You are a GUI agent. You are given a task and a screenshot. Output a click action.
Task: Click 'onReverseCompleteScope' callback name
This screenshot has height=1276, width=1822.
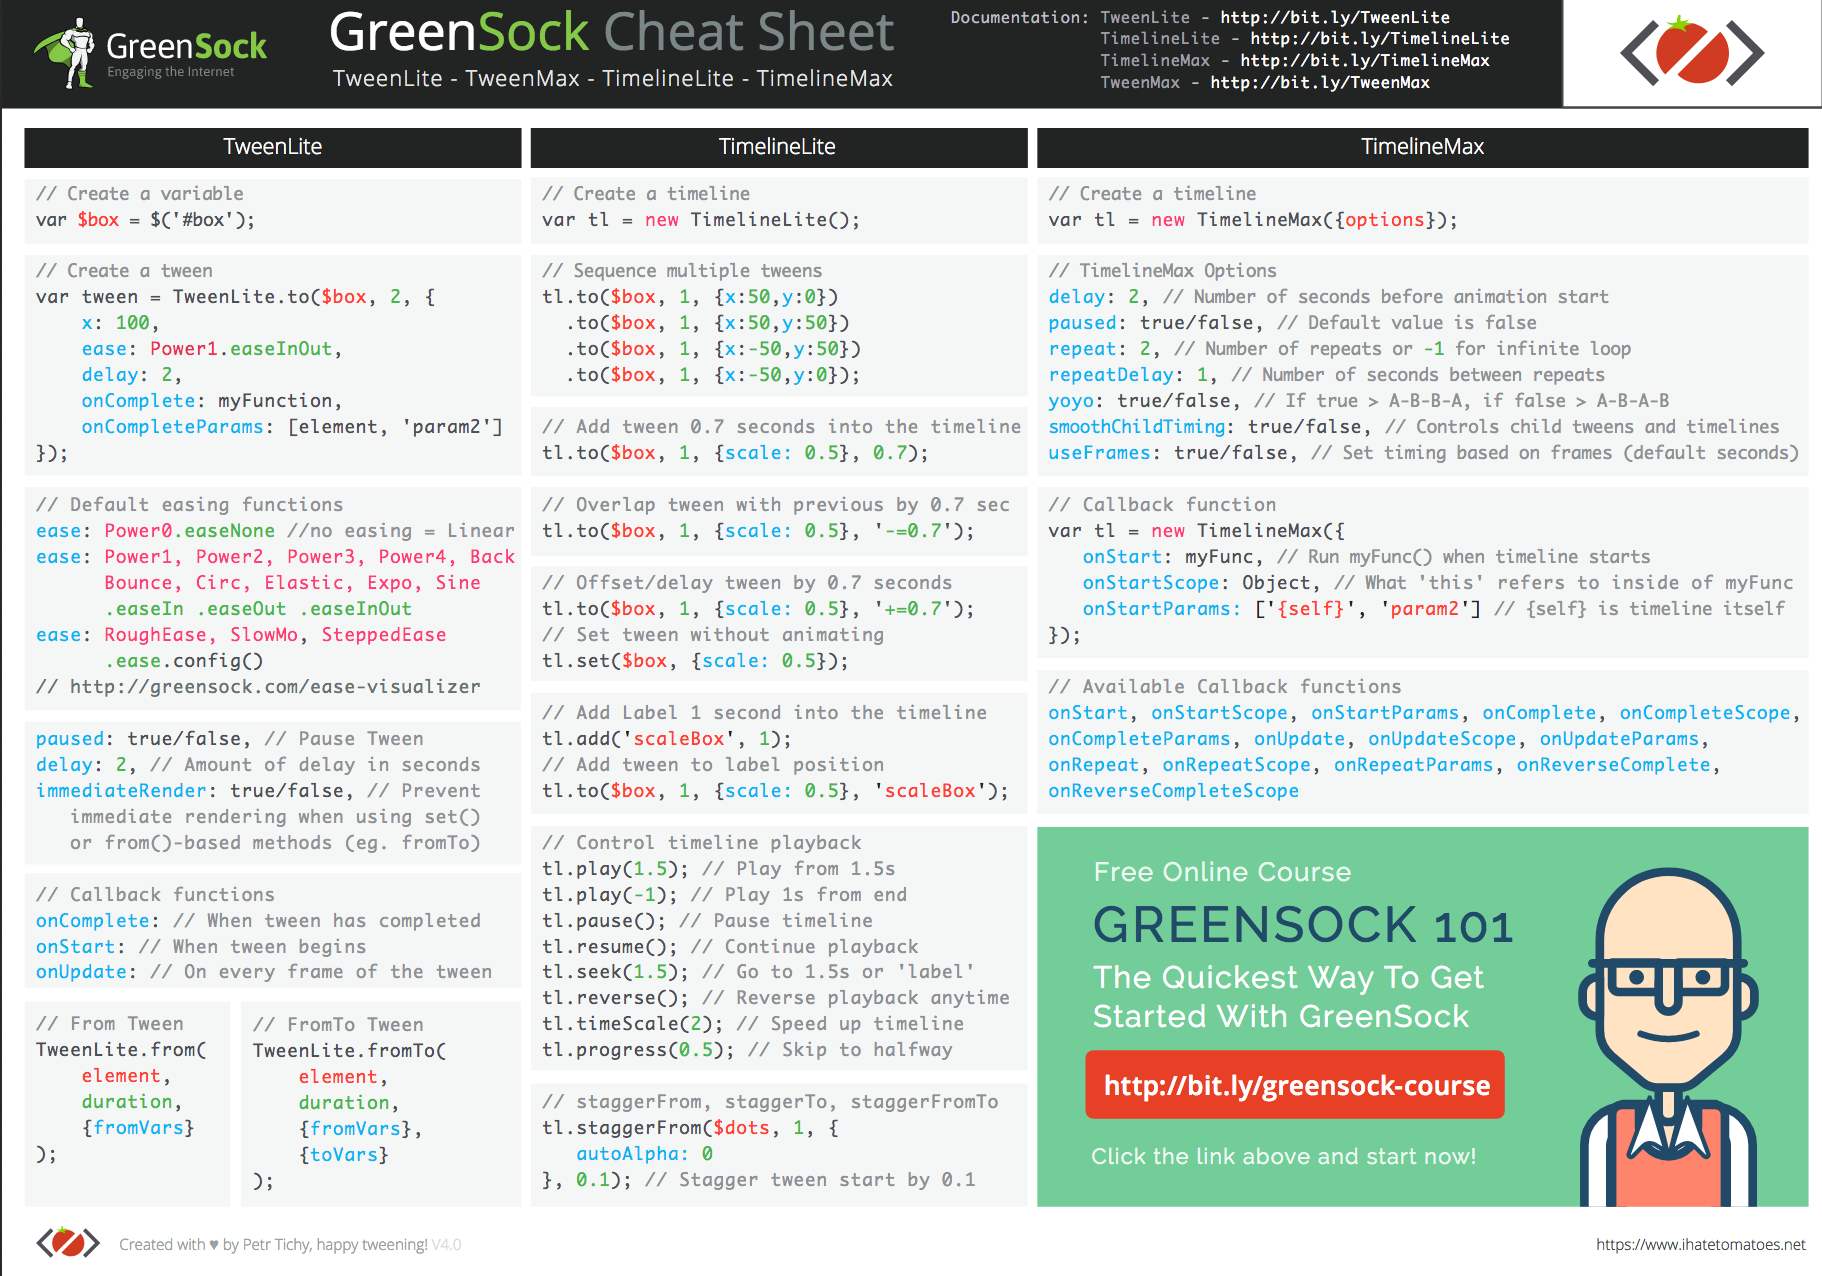click(1173, 791)
